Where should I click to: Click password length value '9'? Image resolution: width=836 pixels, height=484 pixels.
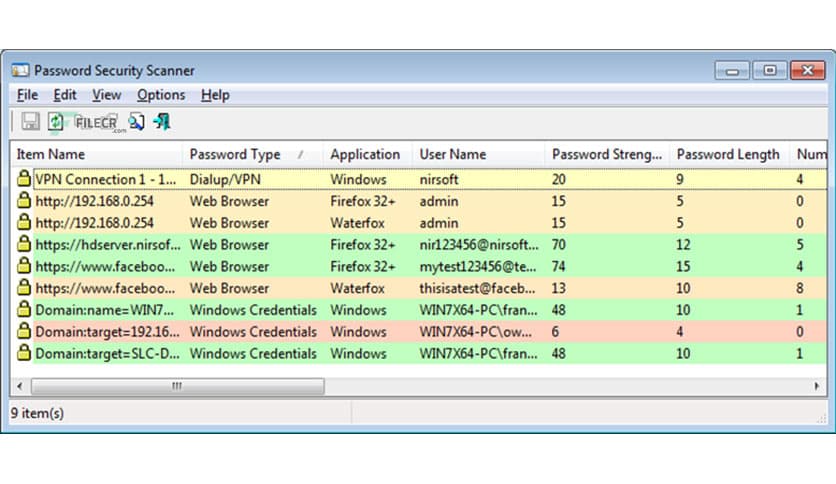pos(680,179)
